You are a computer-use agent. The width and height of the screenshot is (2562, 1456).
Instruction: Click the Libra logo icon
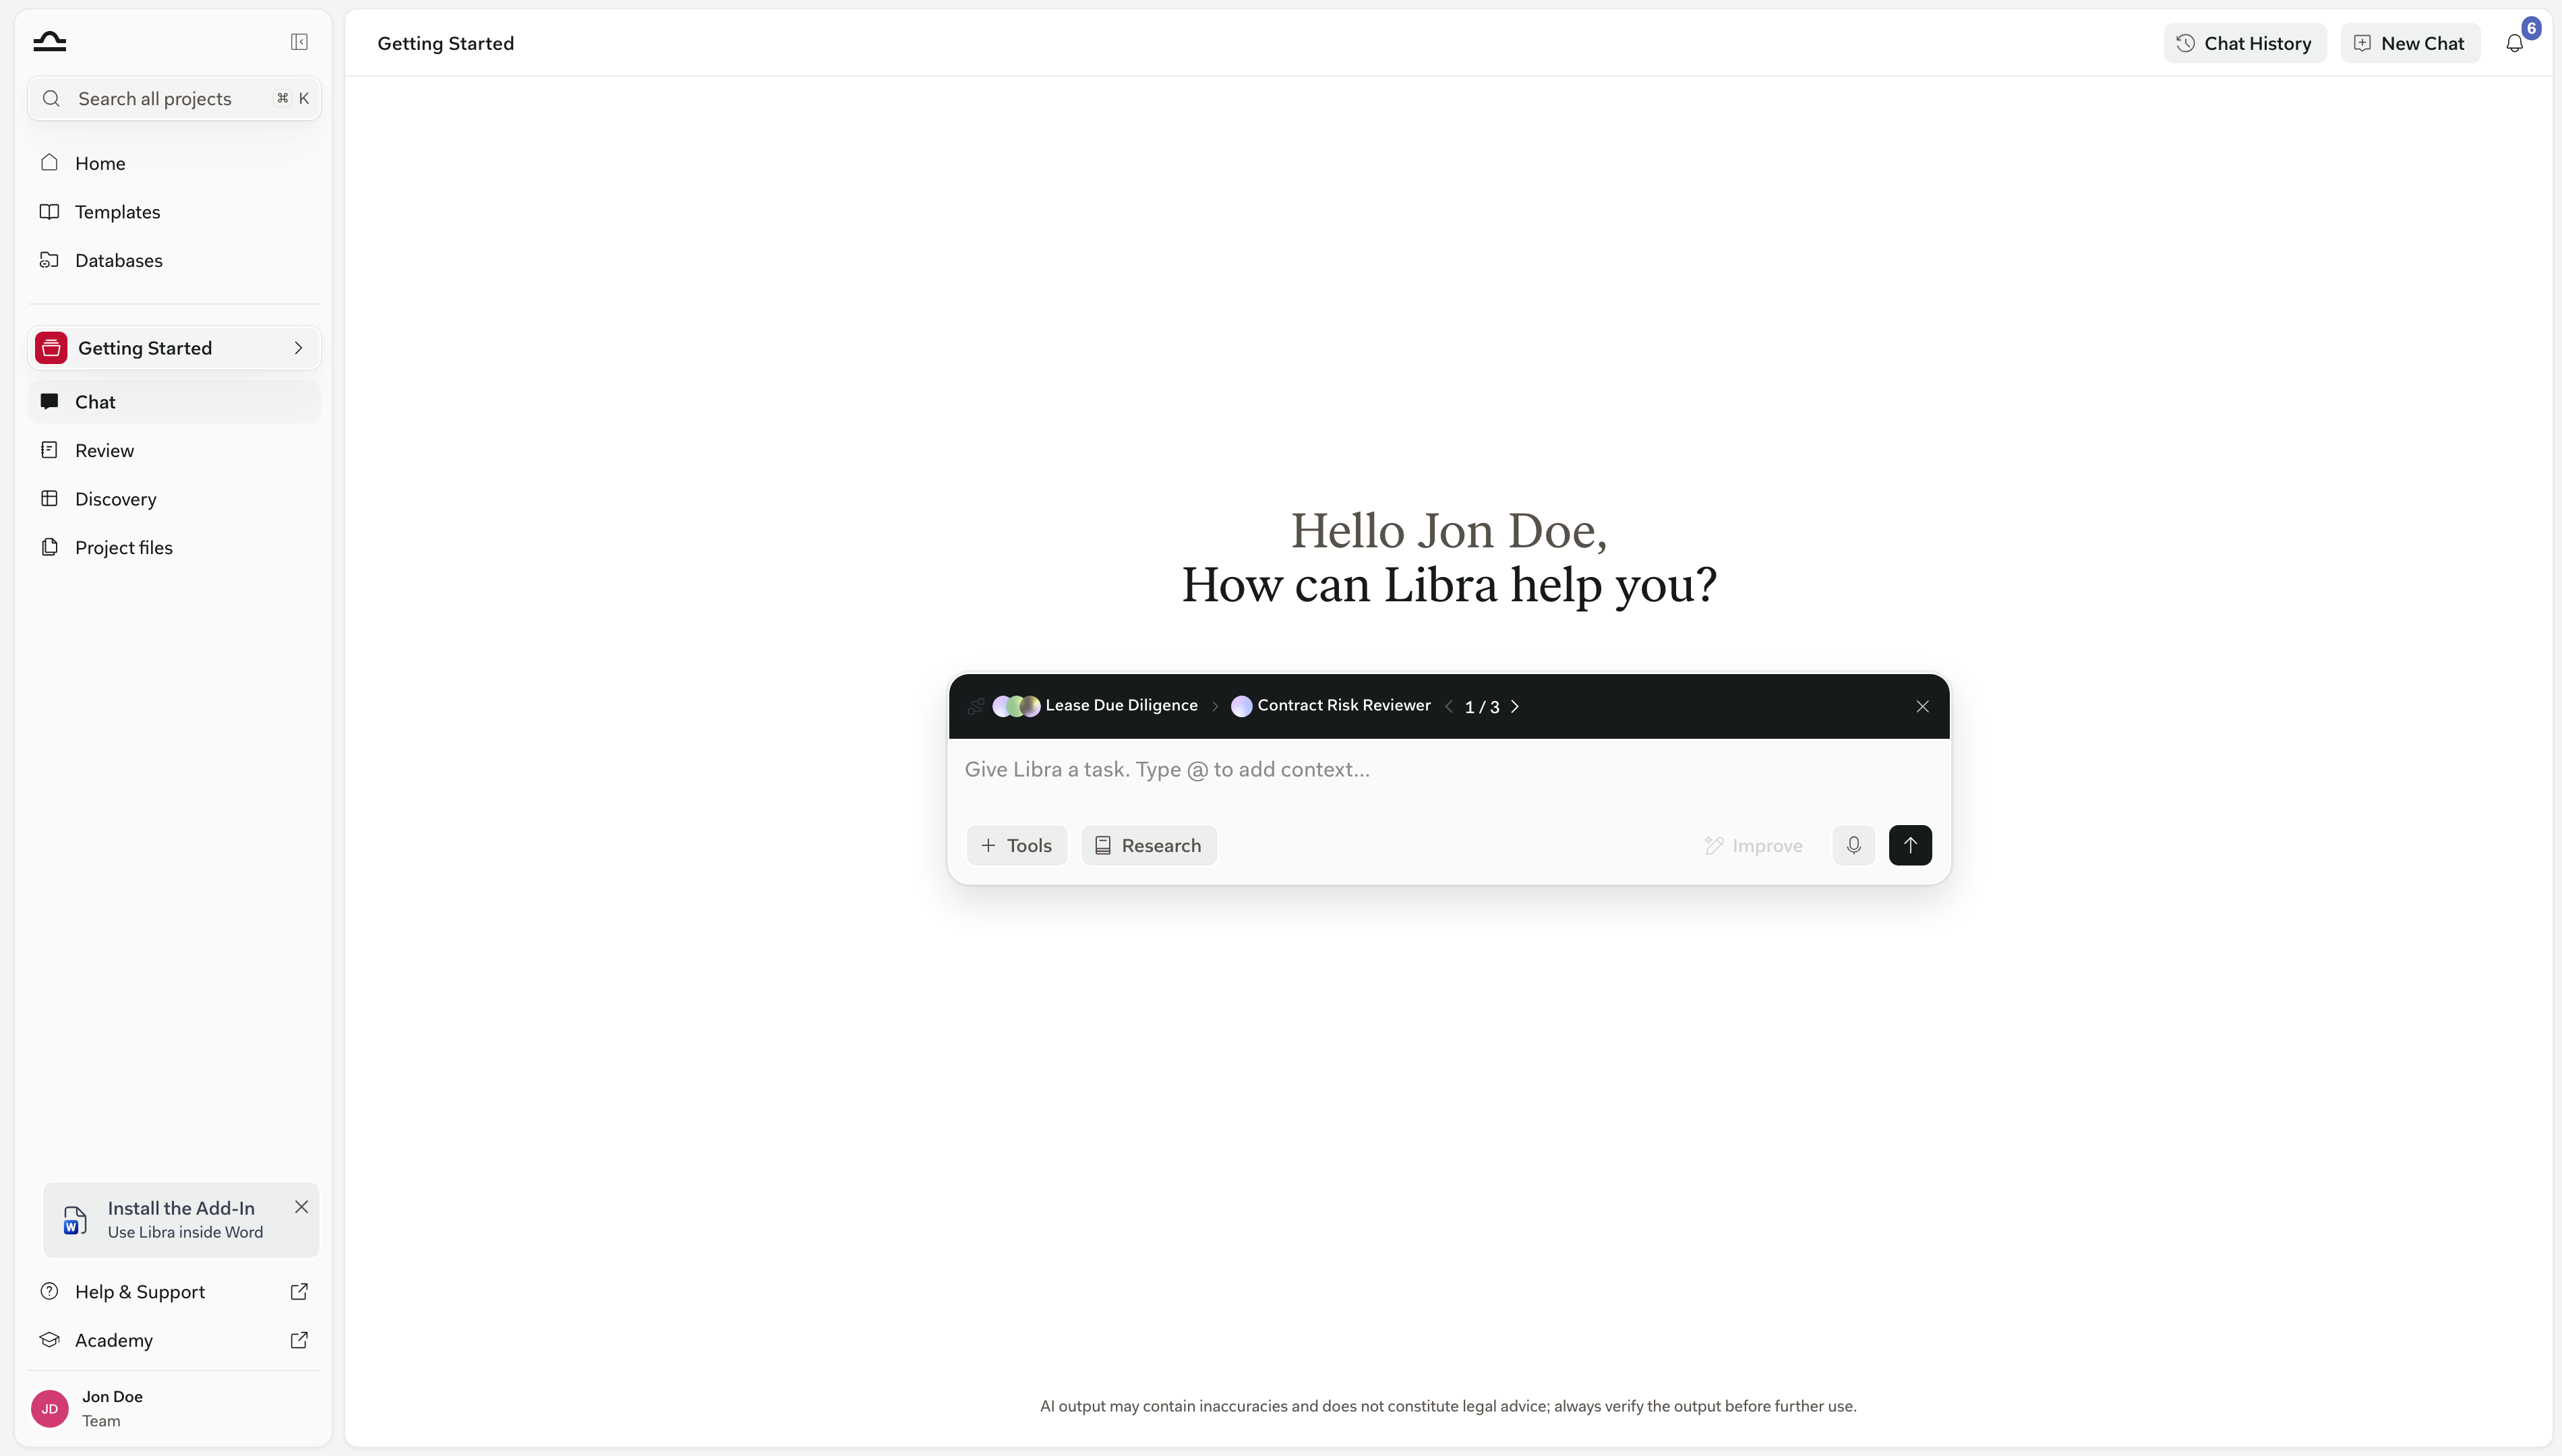[49, 41]
